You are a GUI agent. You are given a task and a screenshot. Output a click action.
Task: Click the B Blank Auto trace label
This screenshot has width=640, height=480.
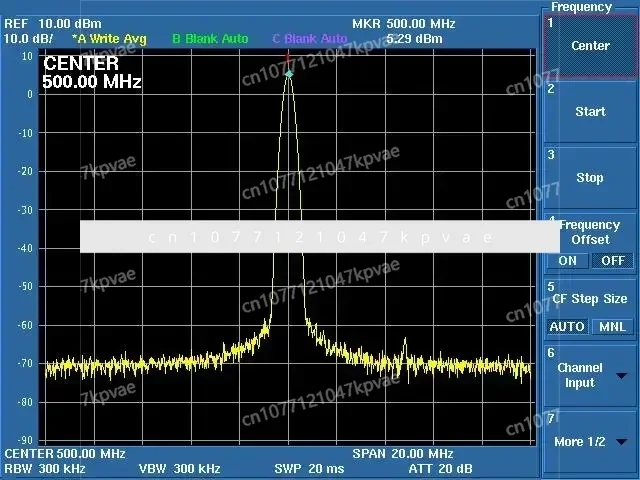pos(210,39)
